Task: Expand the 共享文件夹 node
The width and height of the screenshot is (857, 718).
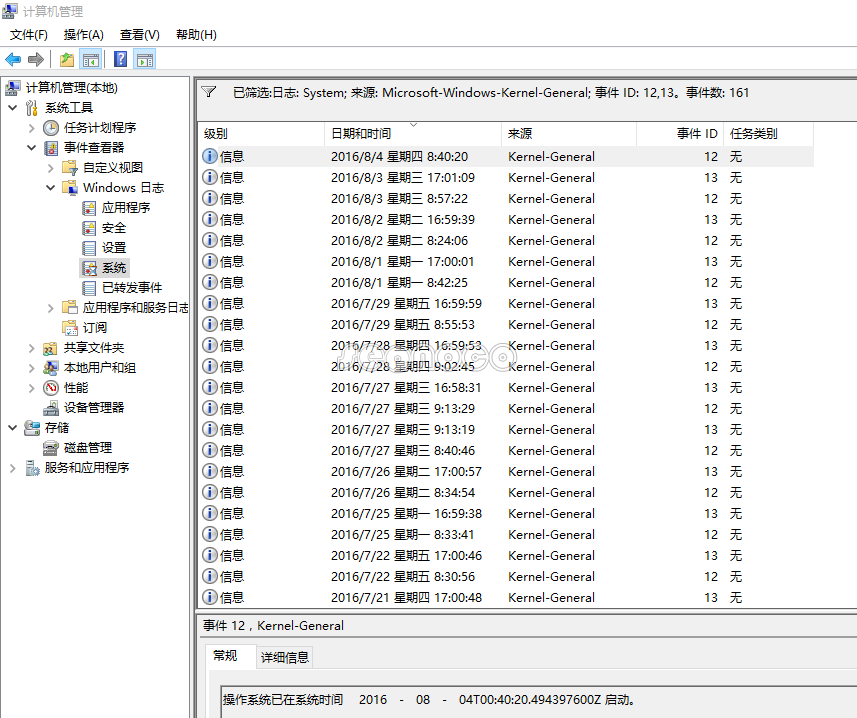Action: click(x=31, y=348)
